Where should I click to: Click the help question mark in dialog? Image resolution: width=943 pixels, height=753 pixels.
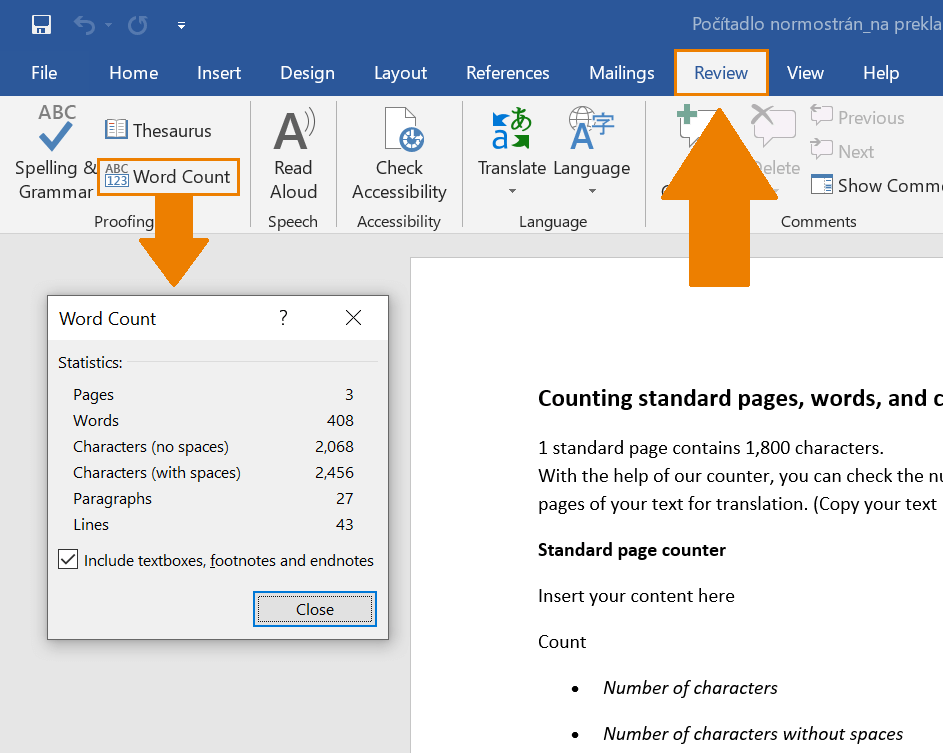point(283,318)
